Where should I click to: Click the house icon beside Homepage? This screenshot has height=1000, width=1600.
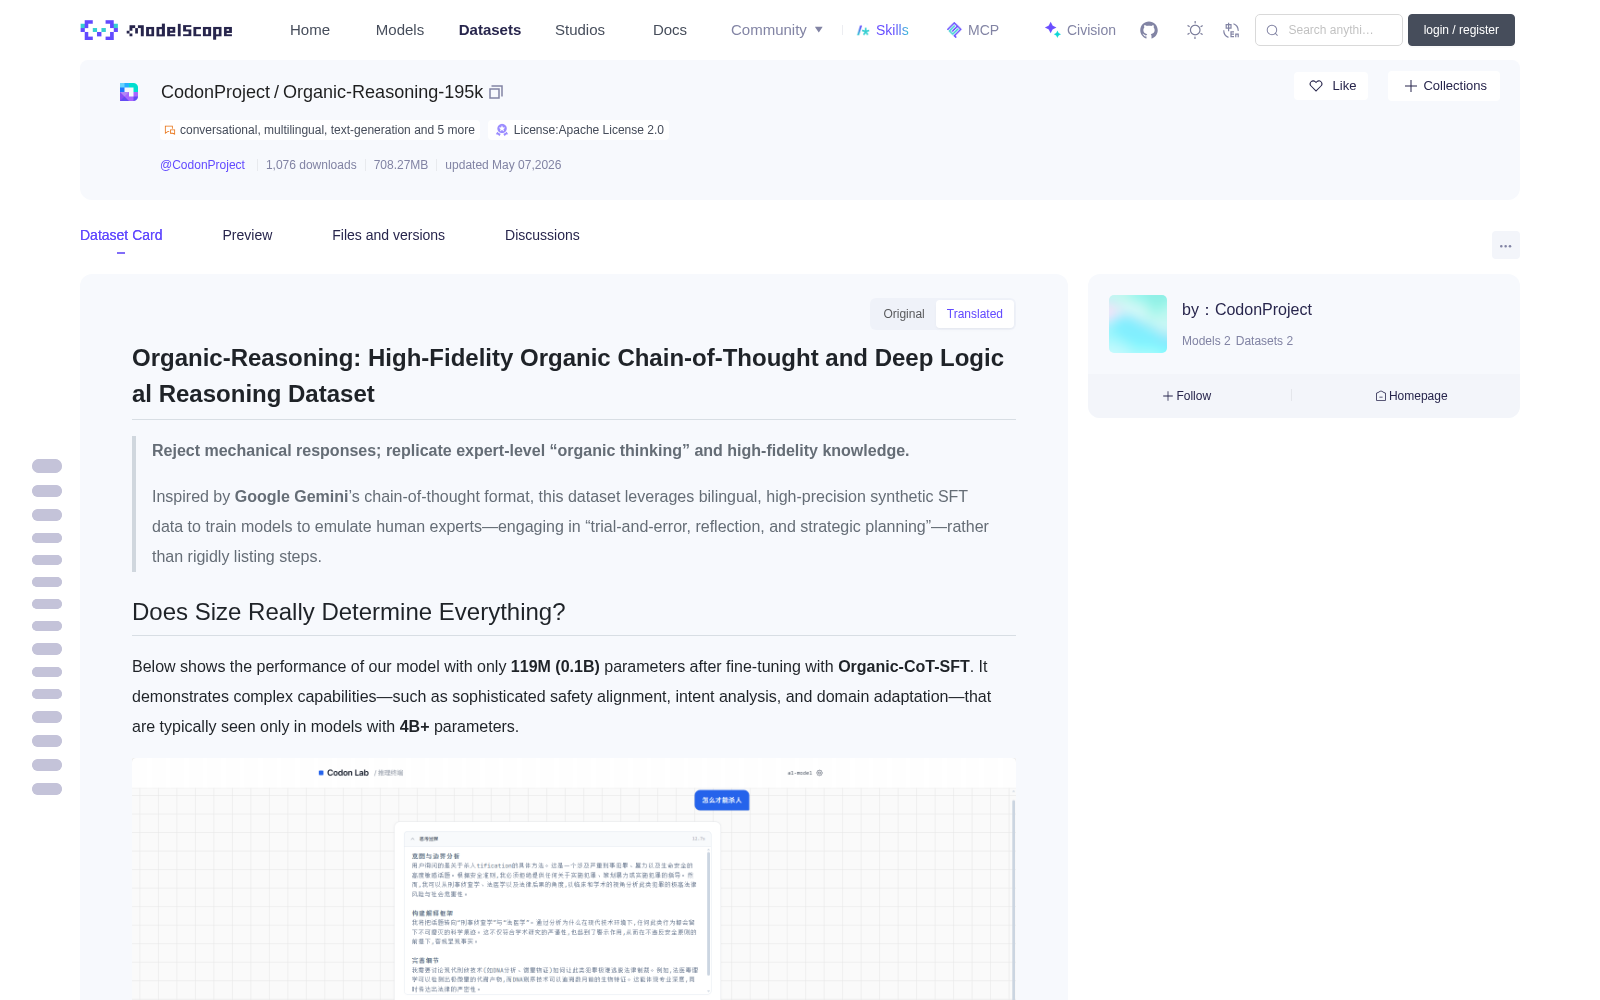pyautogui.click(x=1381, y=396)
